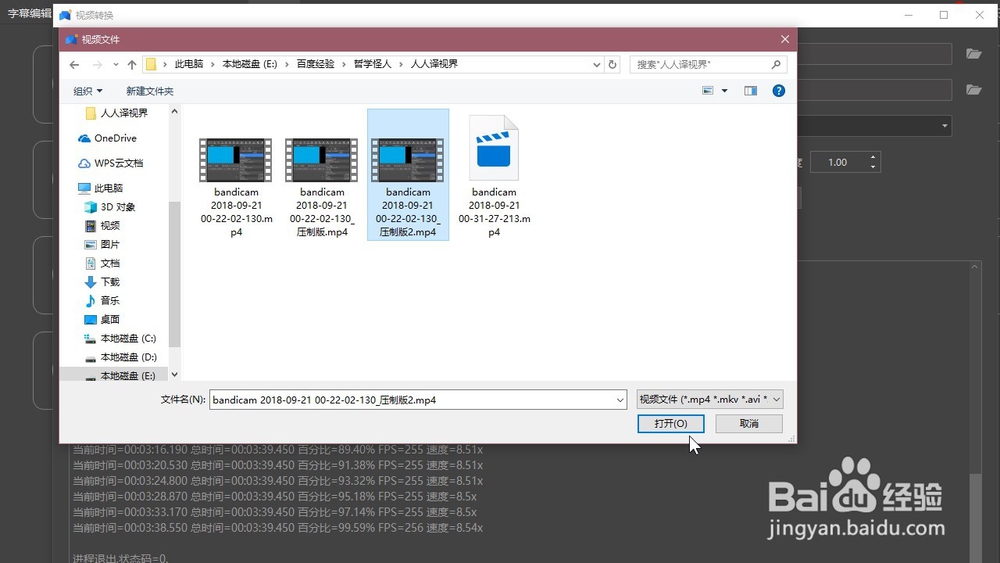The image size is (1000, 563).
Task: Open the help question mark icon
Action: pos(779,91)
